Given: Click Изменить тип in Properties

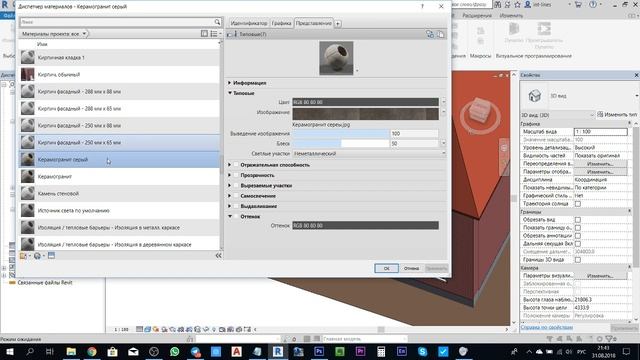Looking at the screenshot, I should [x=617, y=115].
